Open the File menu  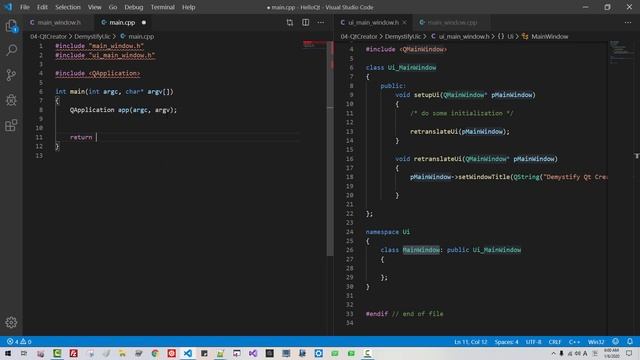tap(24, 7)
